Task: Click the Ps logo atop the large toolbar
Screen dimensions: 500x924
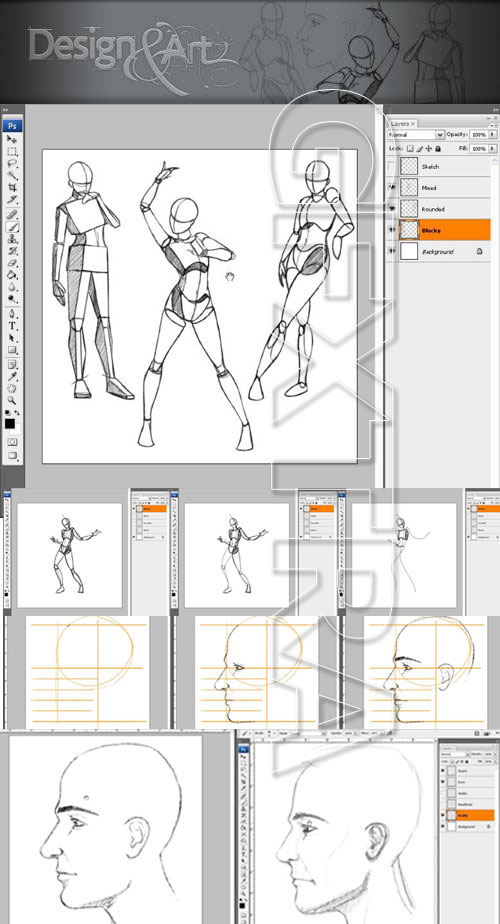Action: [12, 125]
